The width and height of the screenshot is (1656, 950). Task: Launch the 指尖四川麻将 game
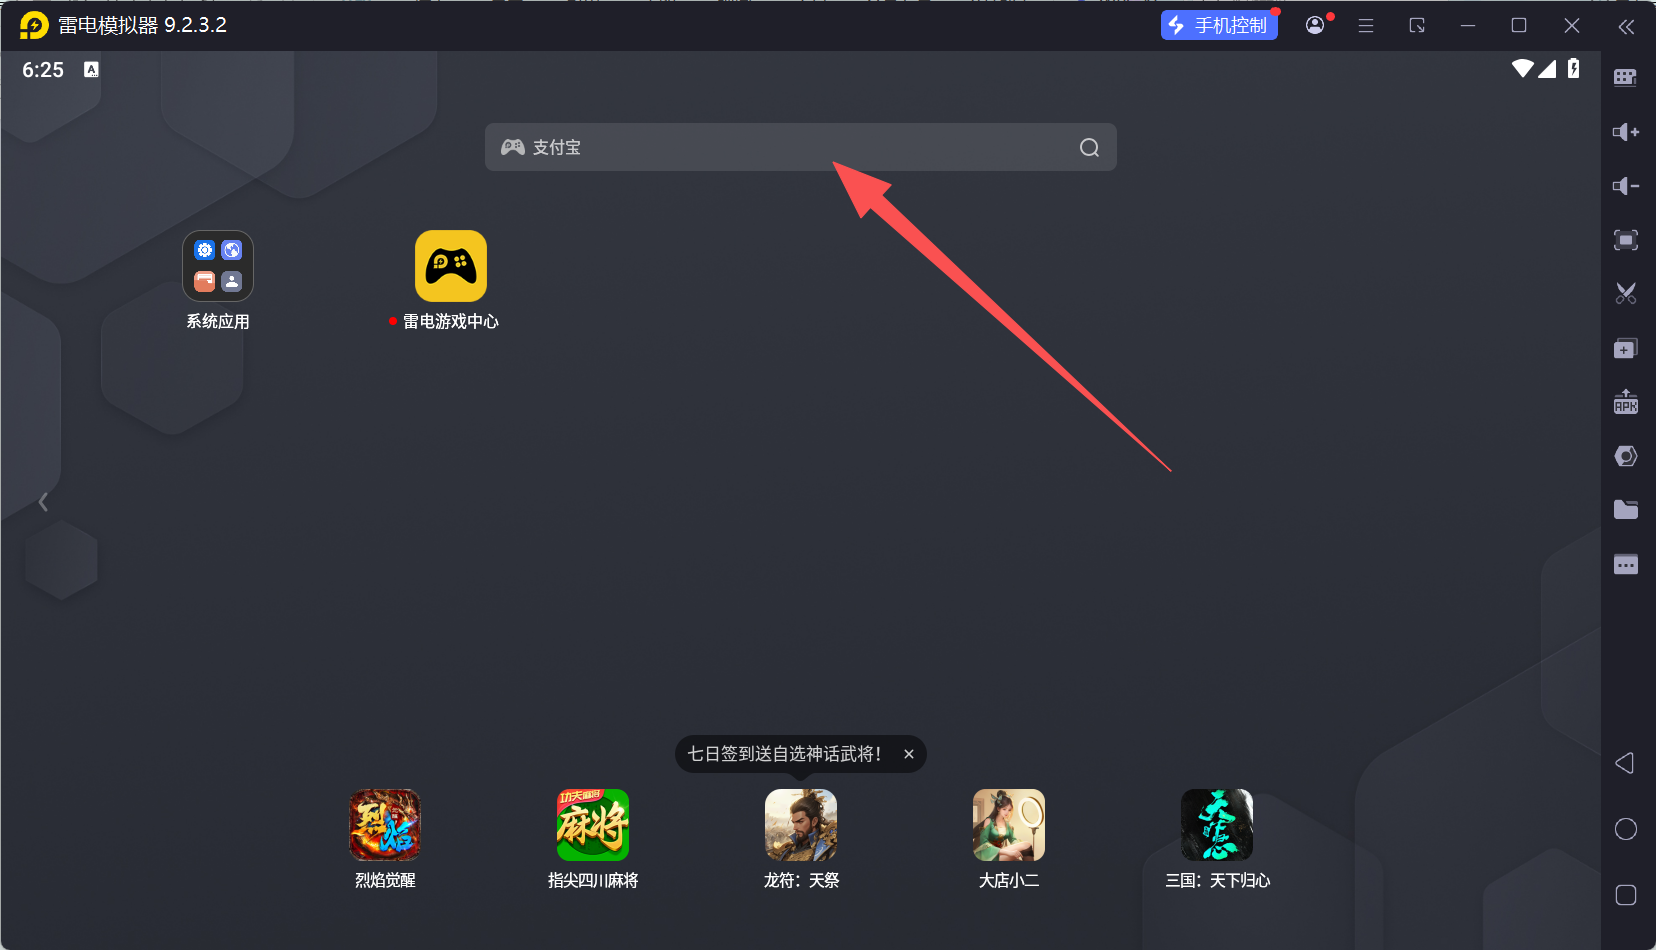(x=593, y=825)
